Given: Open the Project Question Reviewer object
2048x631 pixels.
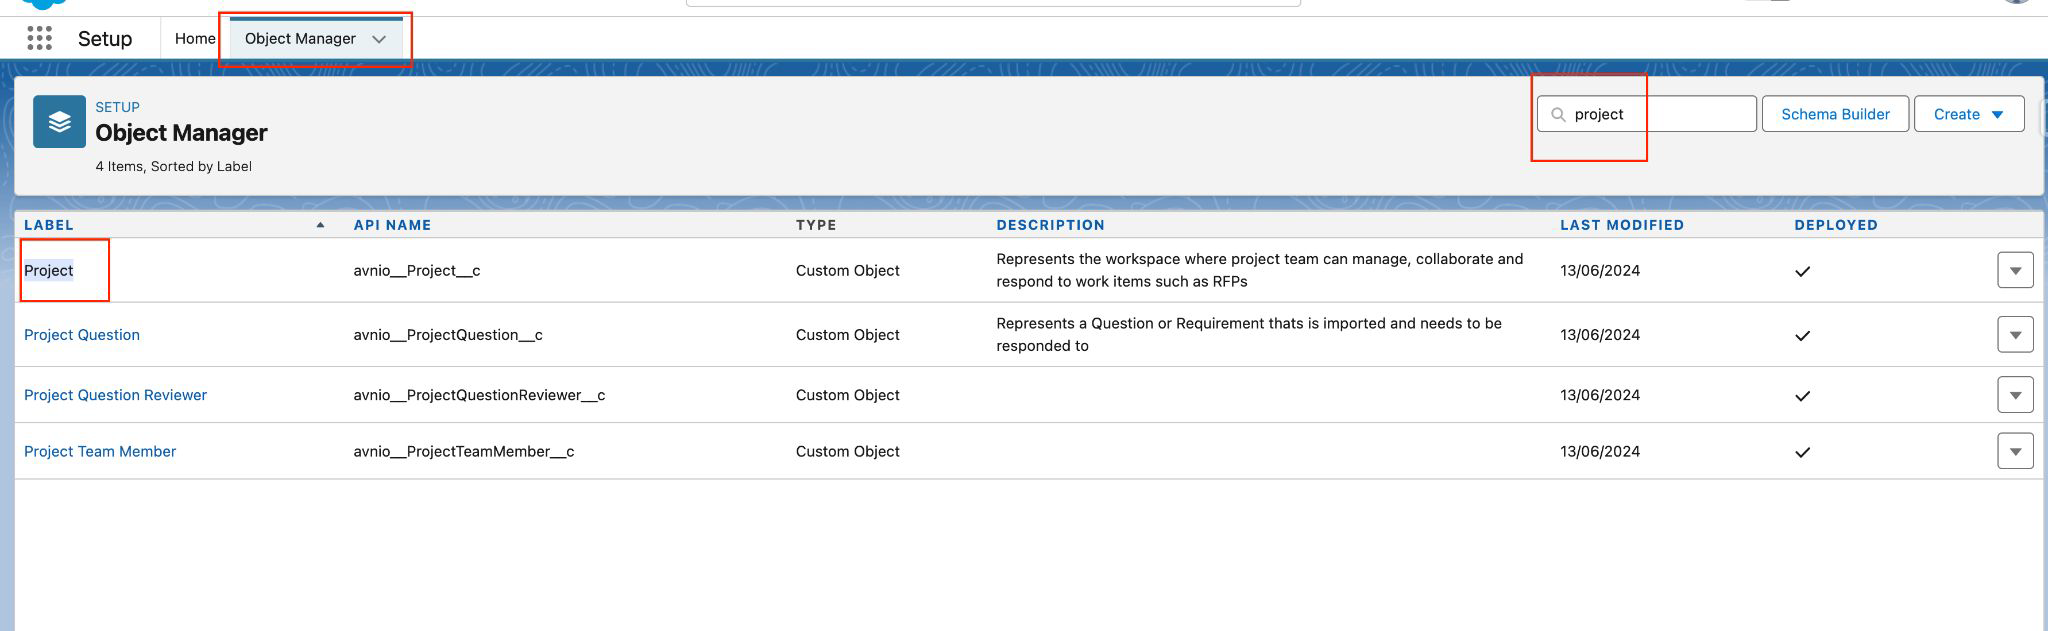Looking at the screenshot, I should coord(115,395).
